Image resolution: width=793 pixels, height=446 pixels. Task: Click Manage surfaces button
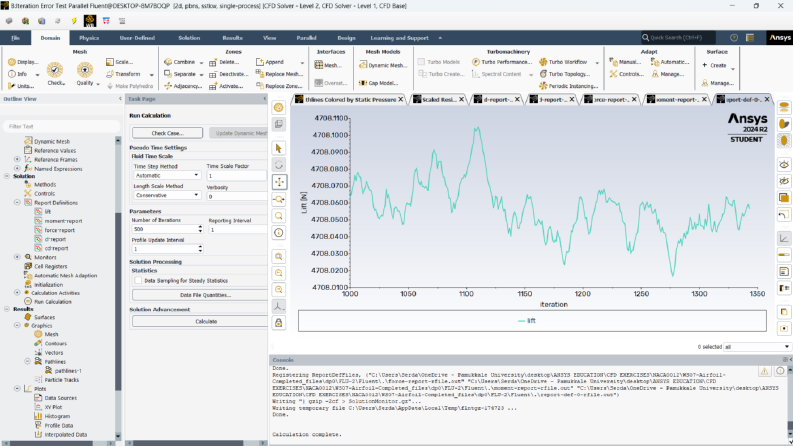click(718, 83)
